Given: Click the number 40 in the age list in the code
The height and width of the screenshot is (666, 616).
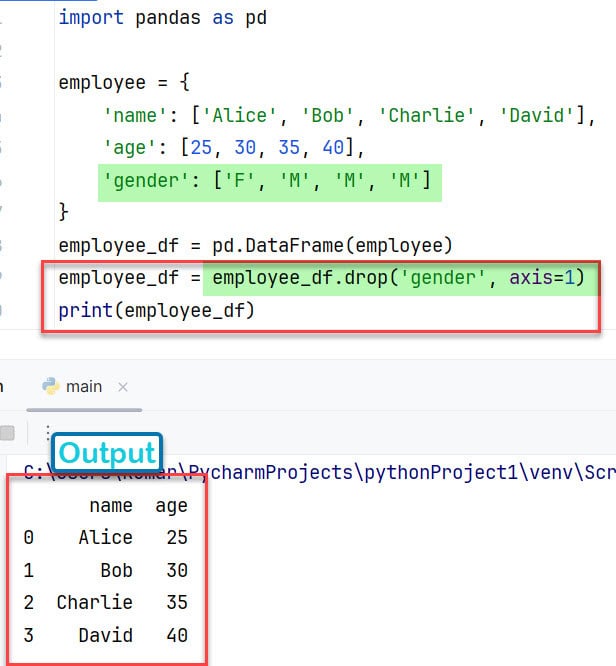Looking at the screenshot, I should click(x=333, y=148).
